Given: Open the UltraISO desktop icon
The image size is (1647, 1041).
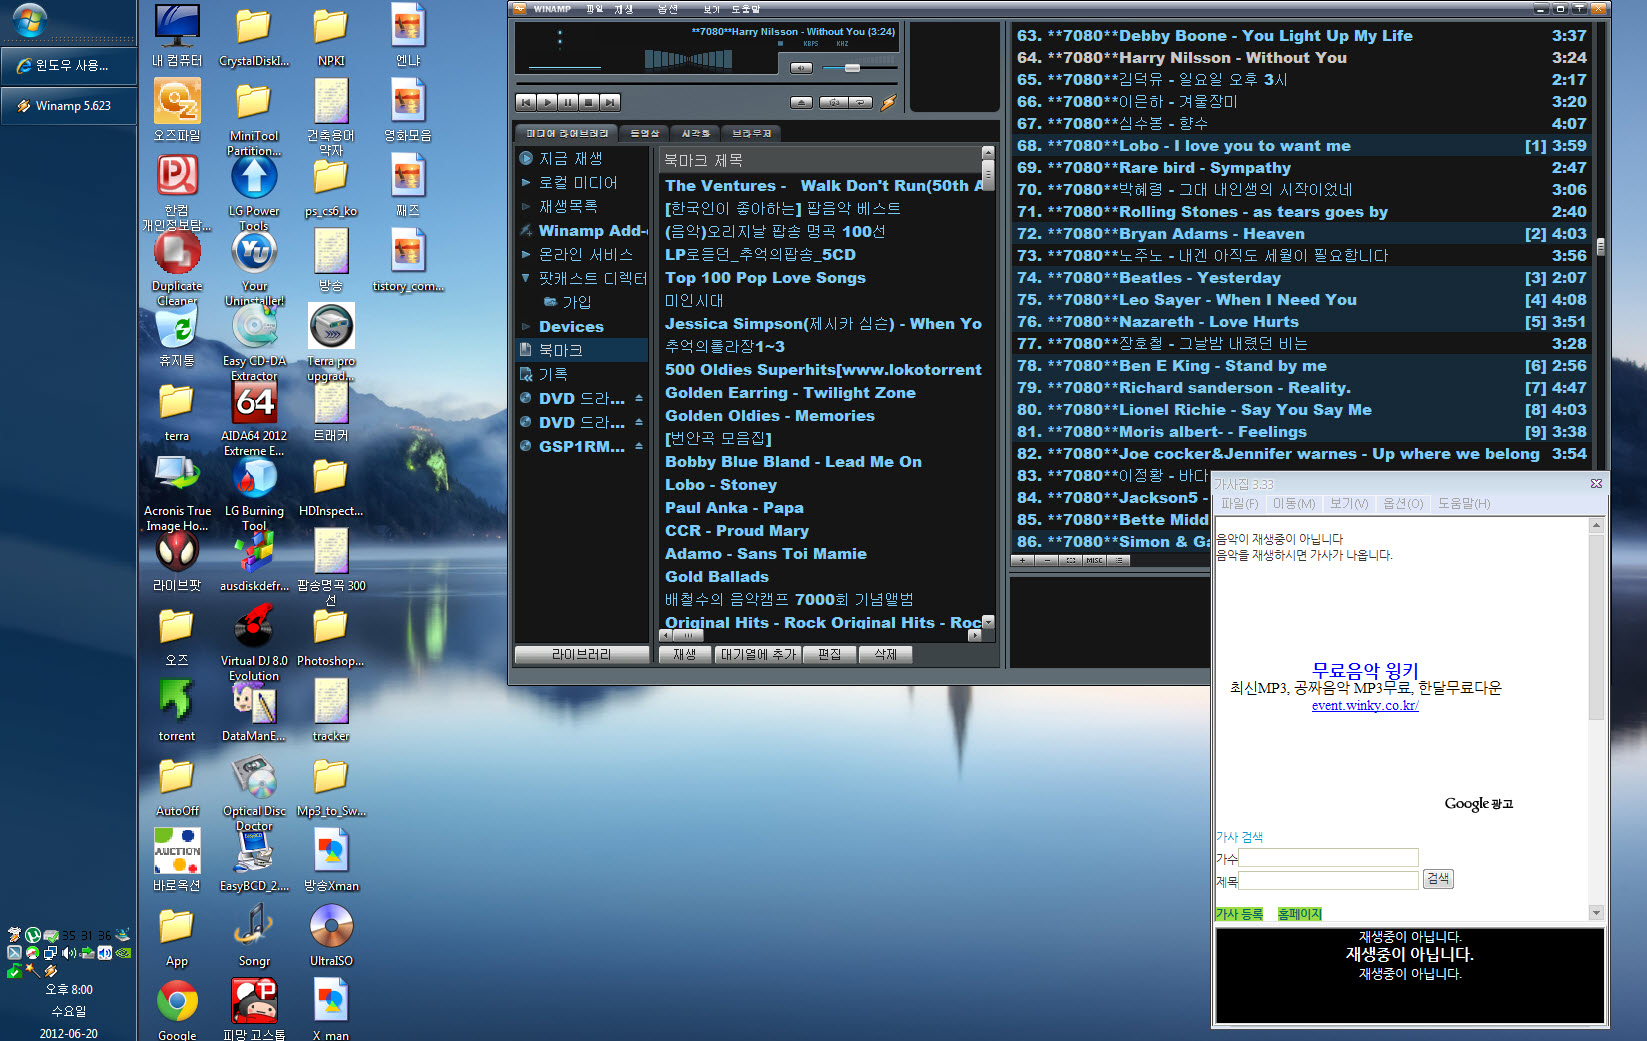Looking at the screenshot, I should 331,935.
